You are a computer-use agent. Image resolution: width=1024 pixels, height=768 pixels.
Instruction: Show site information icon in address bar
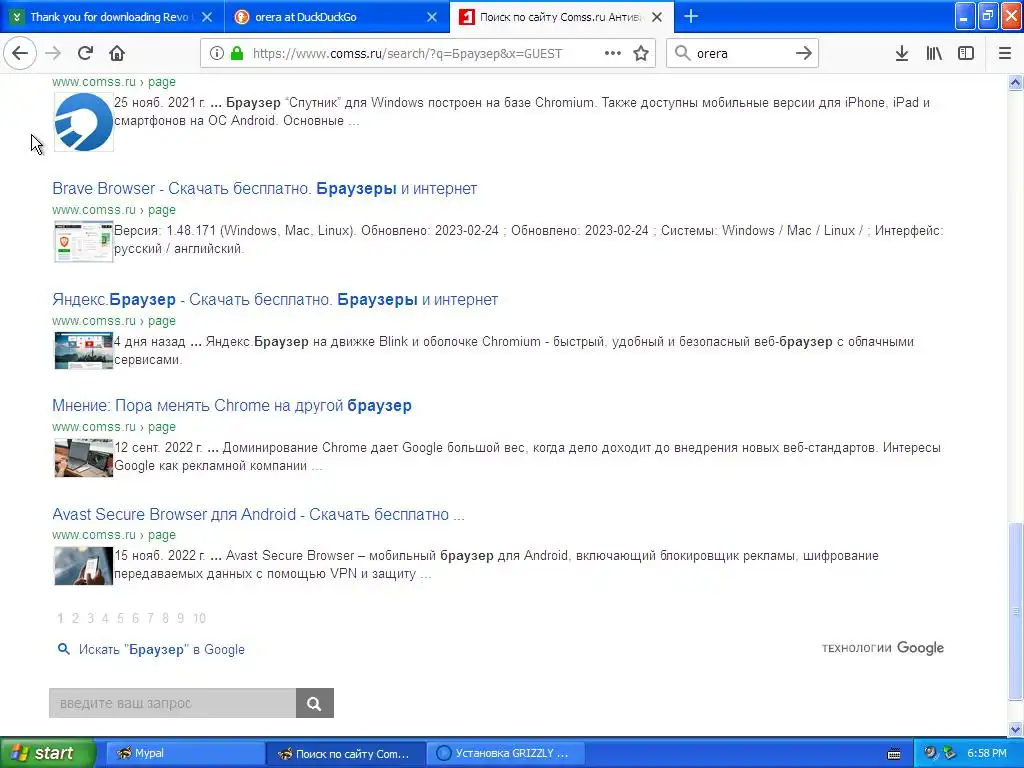[x=216, y=54]
